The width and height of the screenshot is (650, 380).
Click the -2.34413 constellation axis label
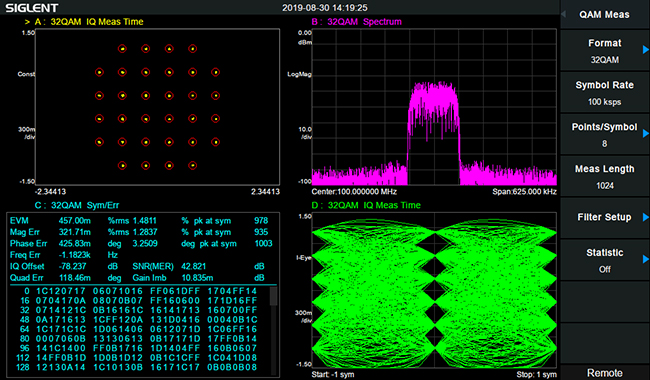click(x=50, y=191)
